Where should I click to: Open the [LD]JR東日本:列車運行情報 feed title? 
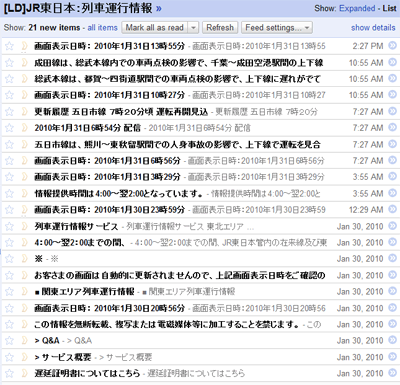(78, 9)
